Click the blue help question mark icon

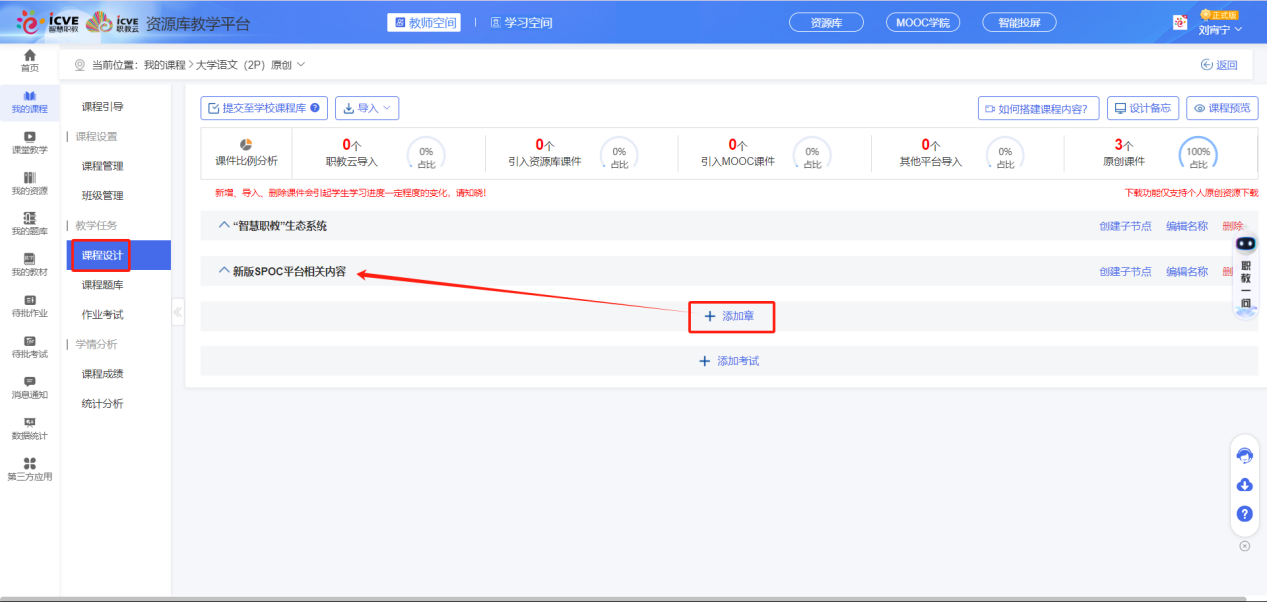coord(1245,514)
